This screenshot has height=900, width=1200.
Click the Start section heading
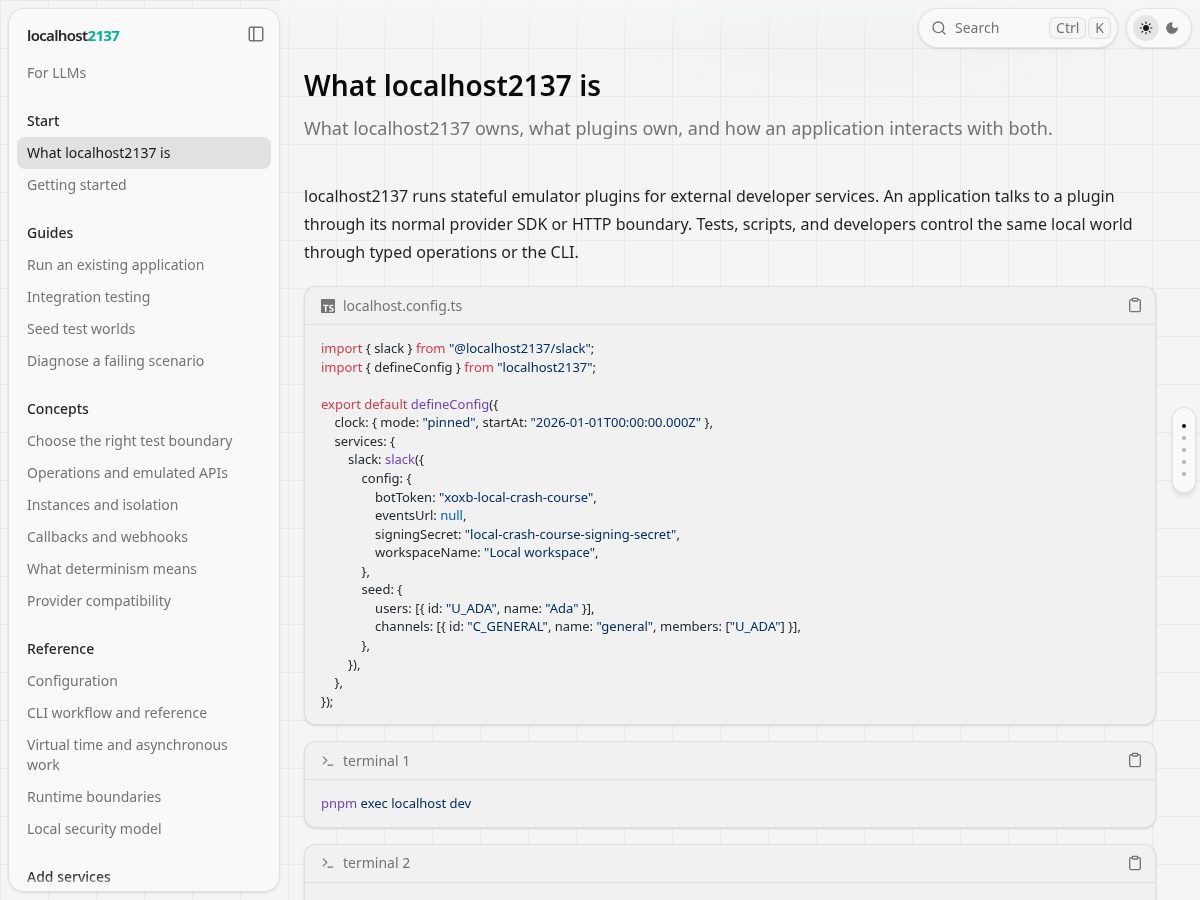43,121
